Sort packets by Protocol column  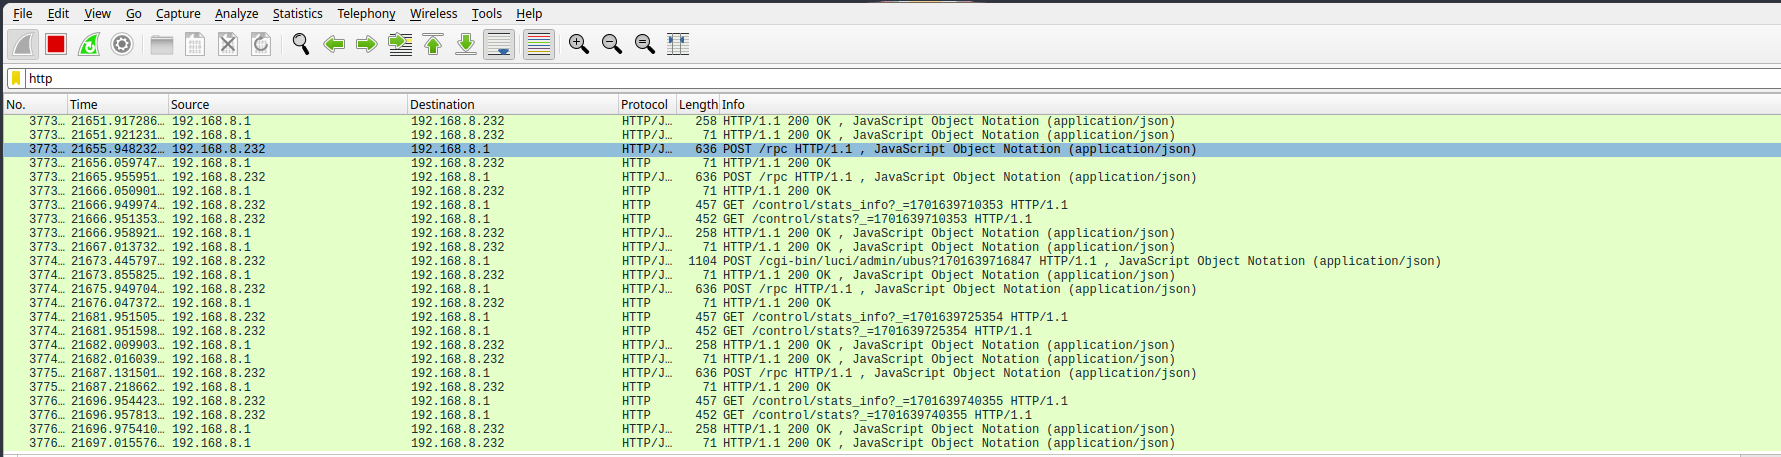pyautogui.click(x=644, y=104)
